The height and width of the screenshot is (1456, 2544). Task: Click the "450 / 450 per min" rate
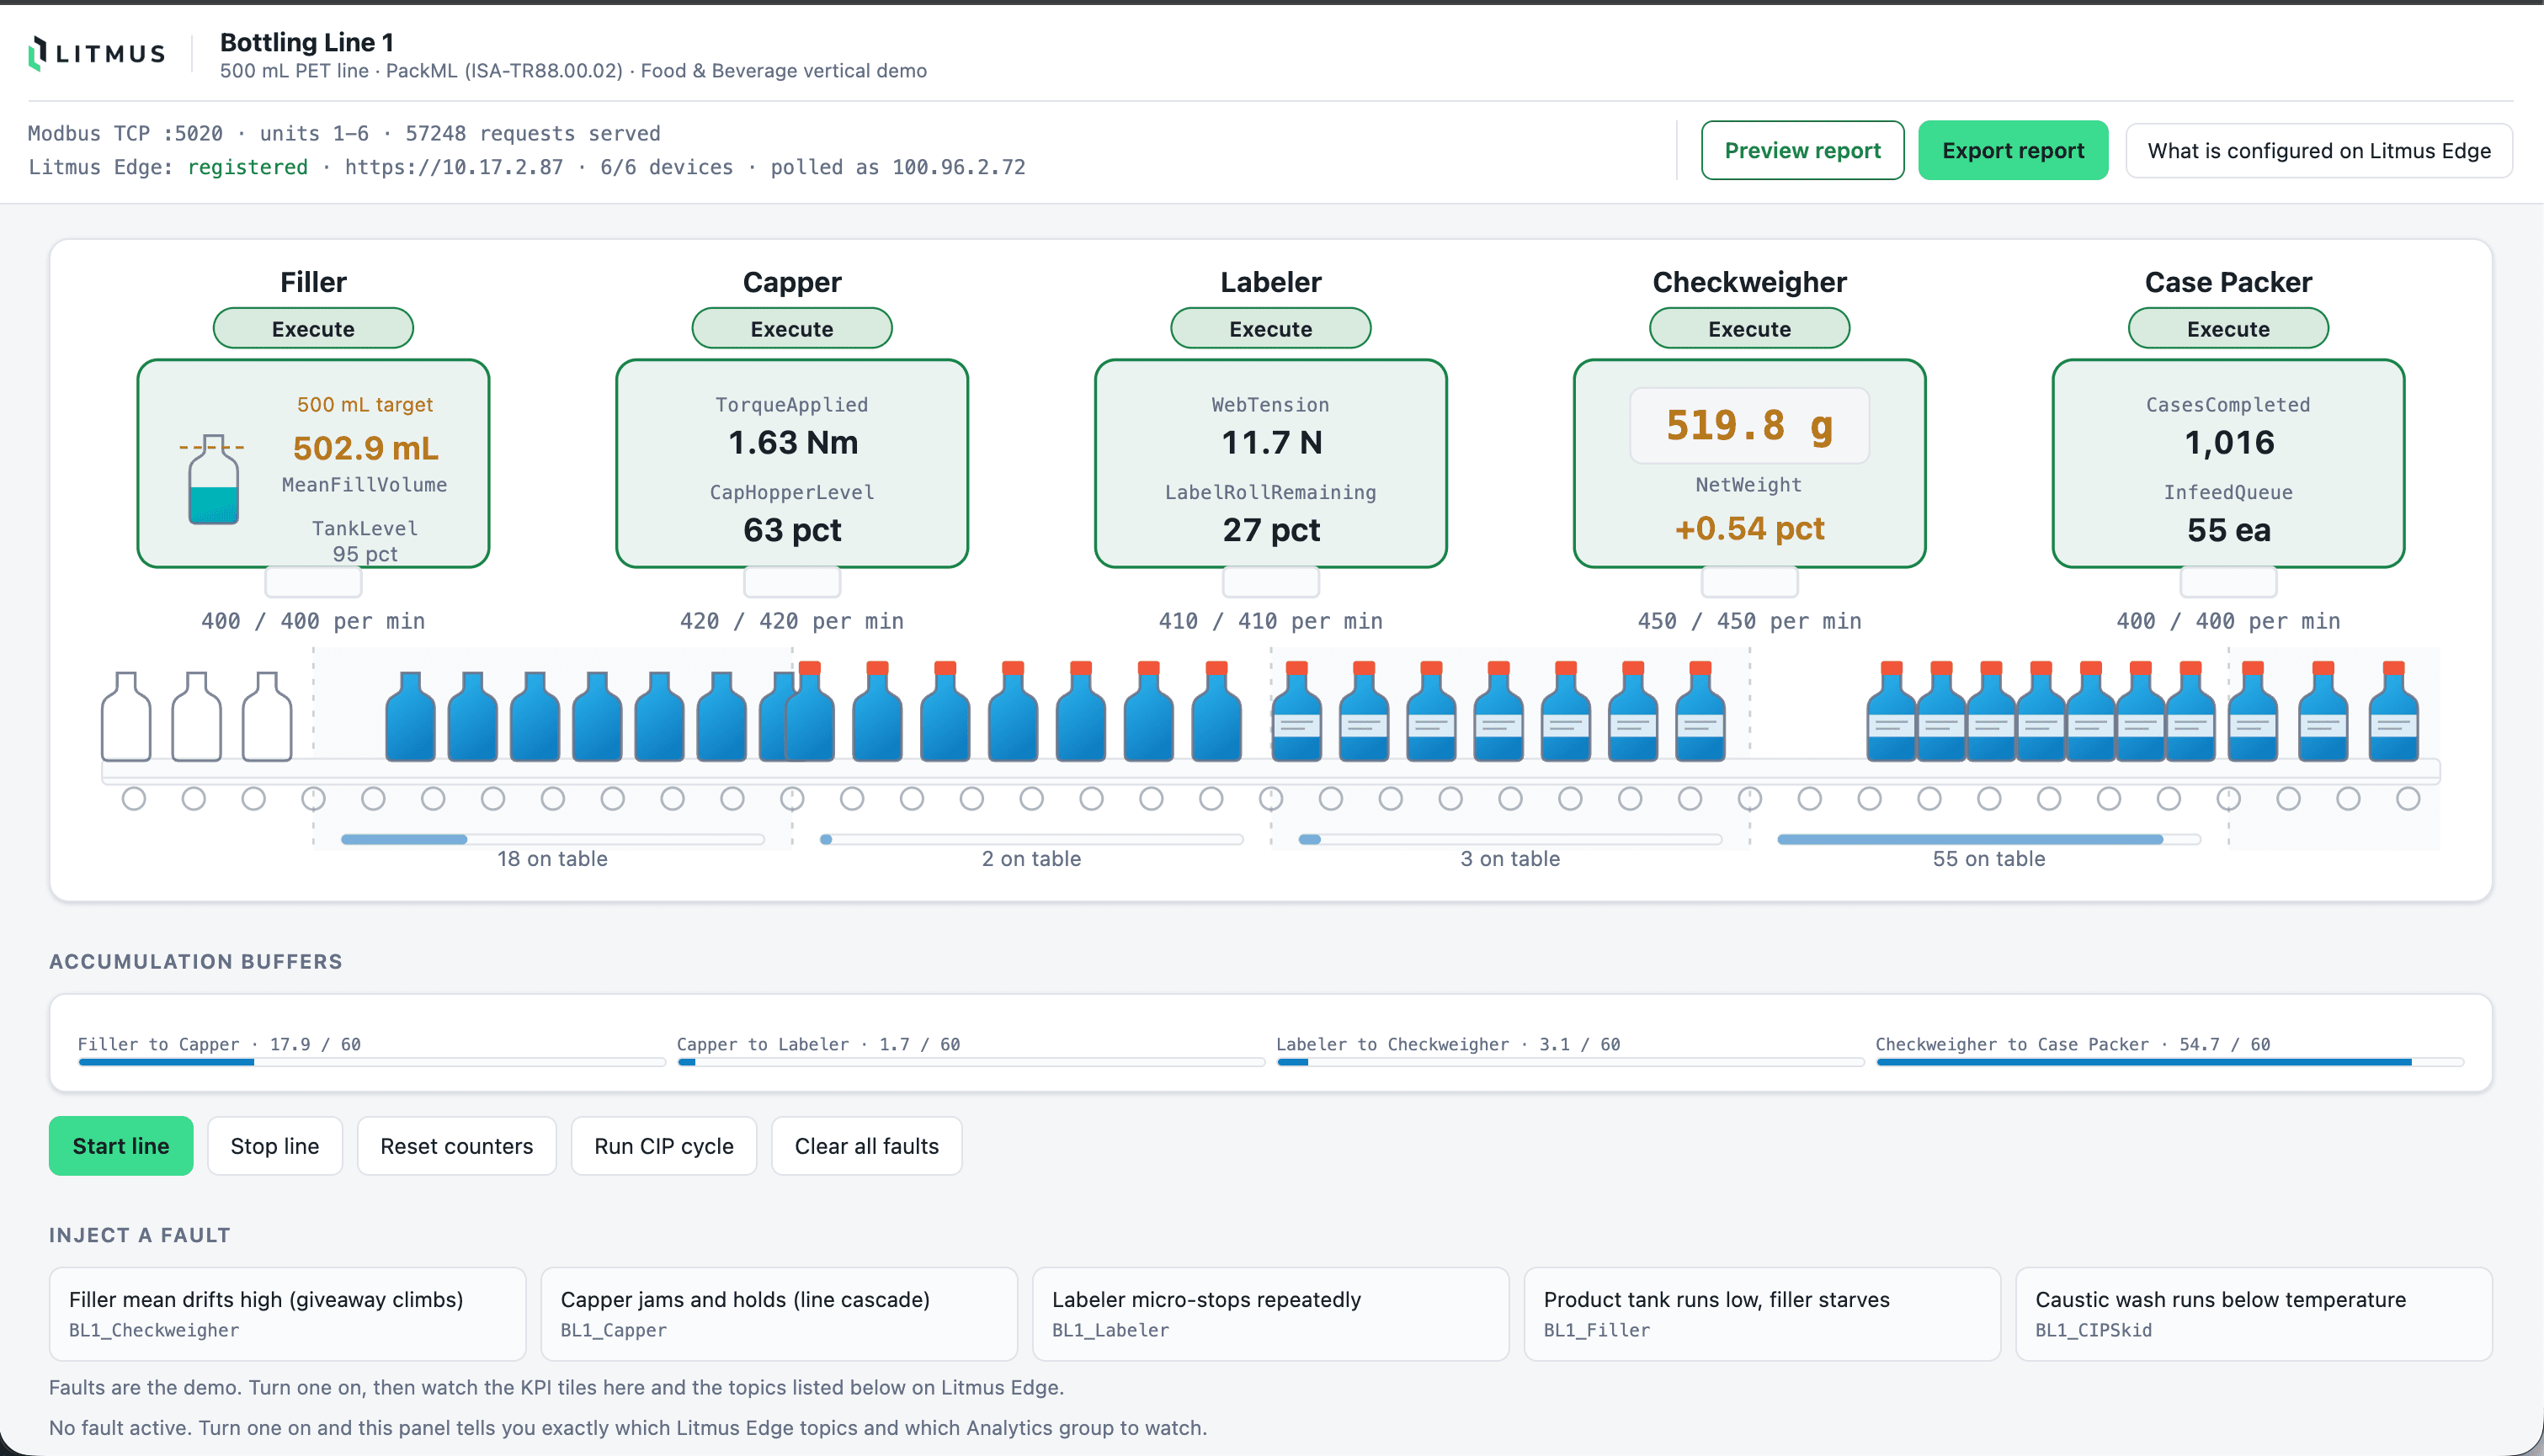1750,621
